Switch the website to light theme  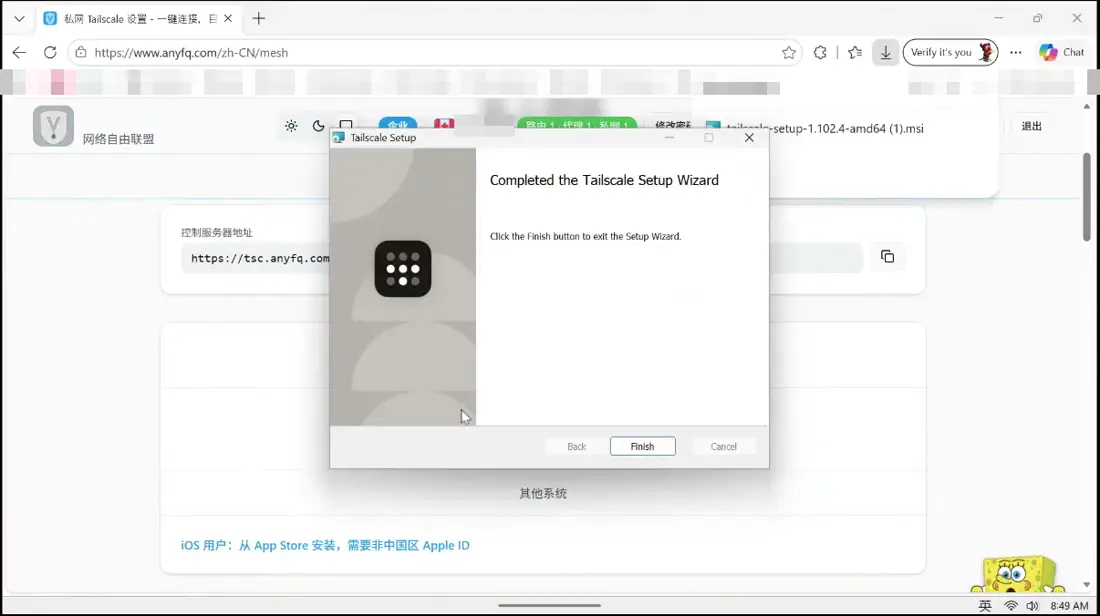[291, 126]
